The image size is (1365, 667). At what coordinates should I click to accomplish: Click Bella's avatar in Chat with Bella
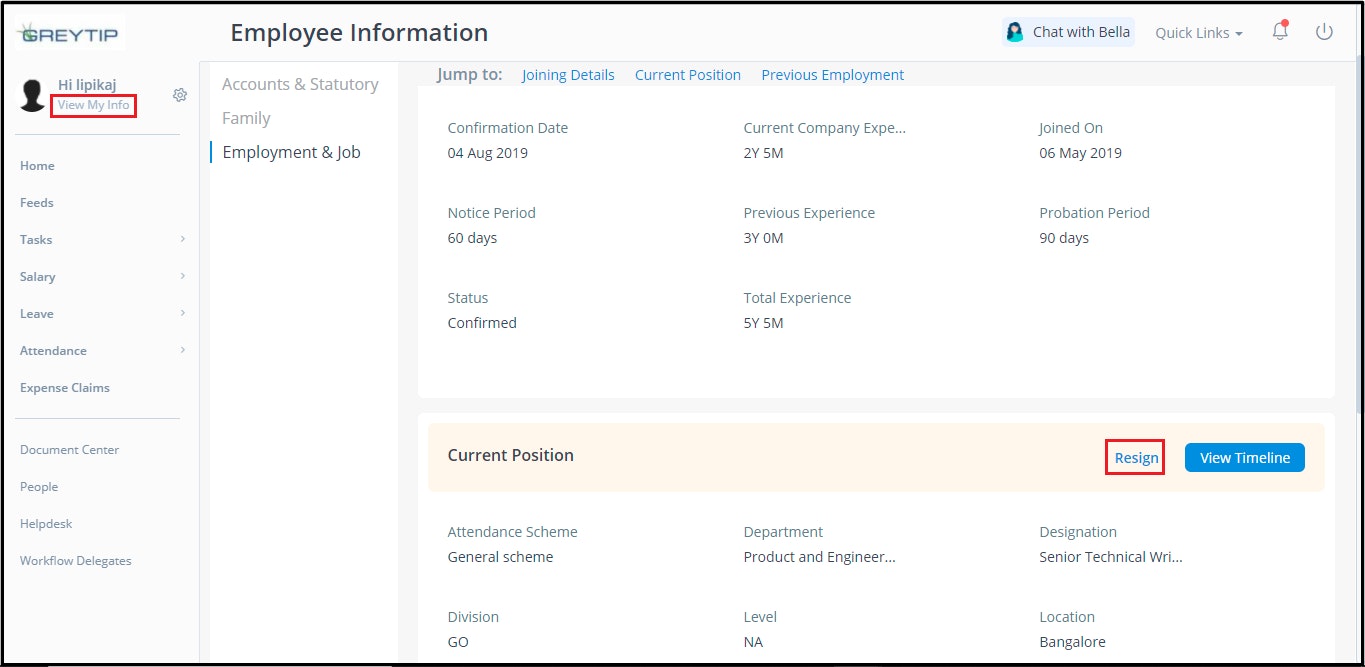[1013, 31]
